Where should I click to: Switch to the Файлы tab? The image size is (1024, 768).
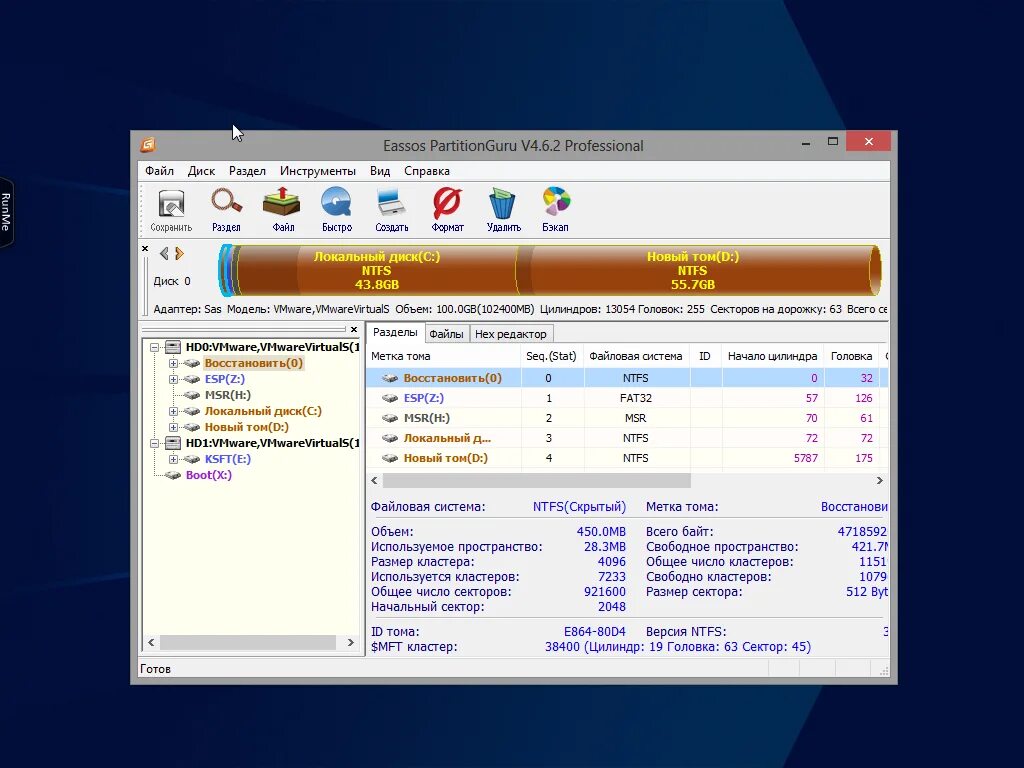(x=447, y=334)
